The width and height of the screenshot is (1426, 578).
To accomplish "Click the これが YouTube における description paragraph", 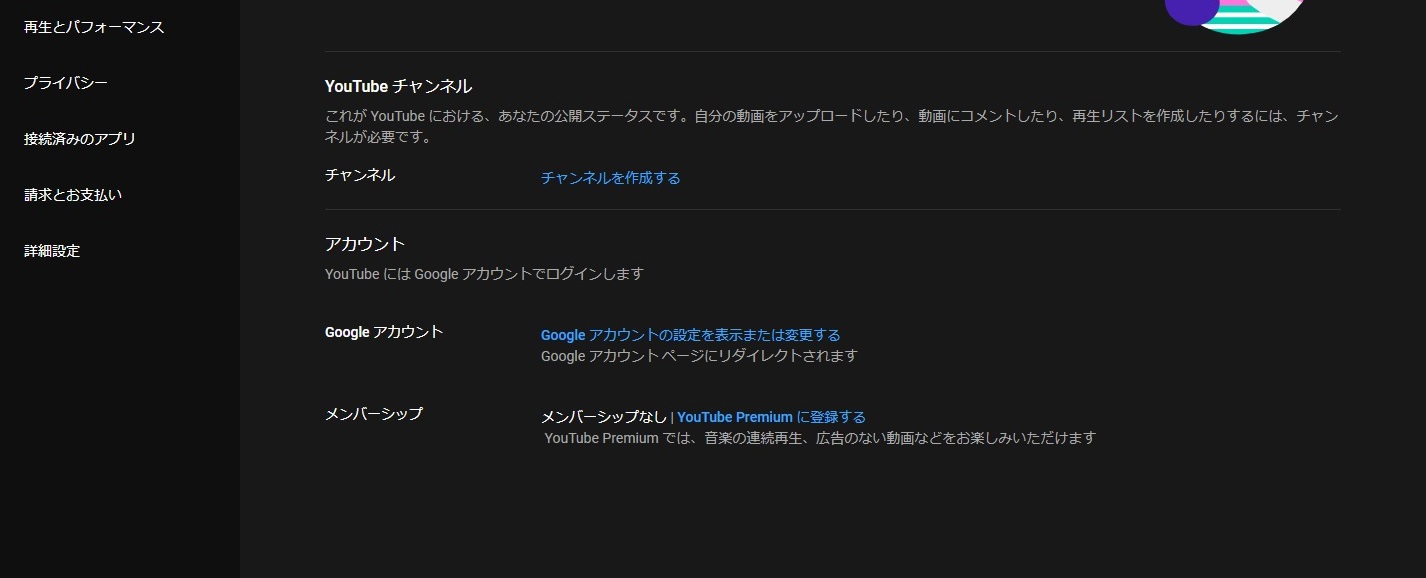I will 832,127.
